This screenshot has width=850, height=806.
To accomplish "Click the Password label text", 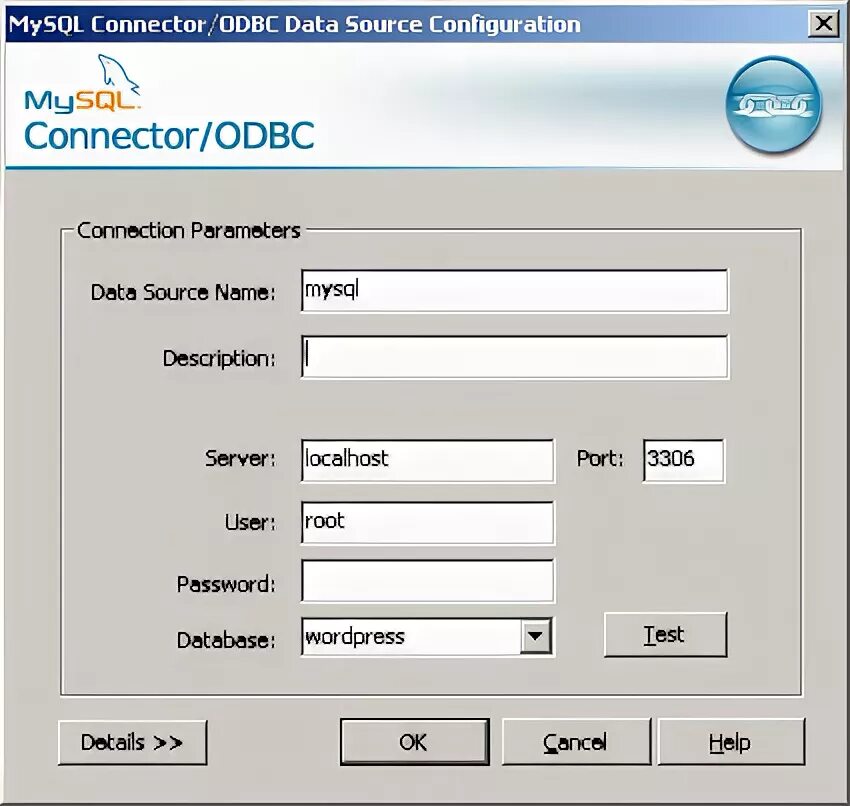I will (x=226, y=584).
